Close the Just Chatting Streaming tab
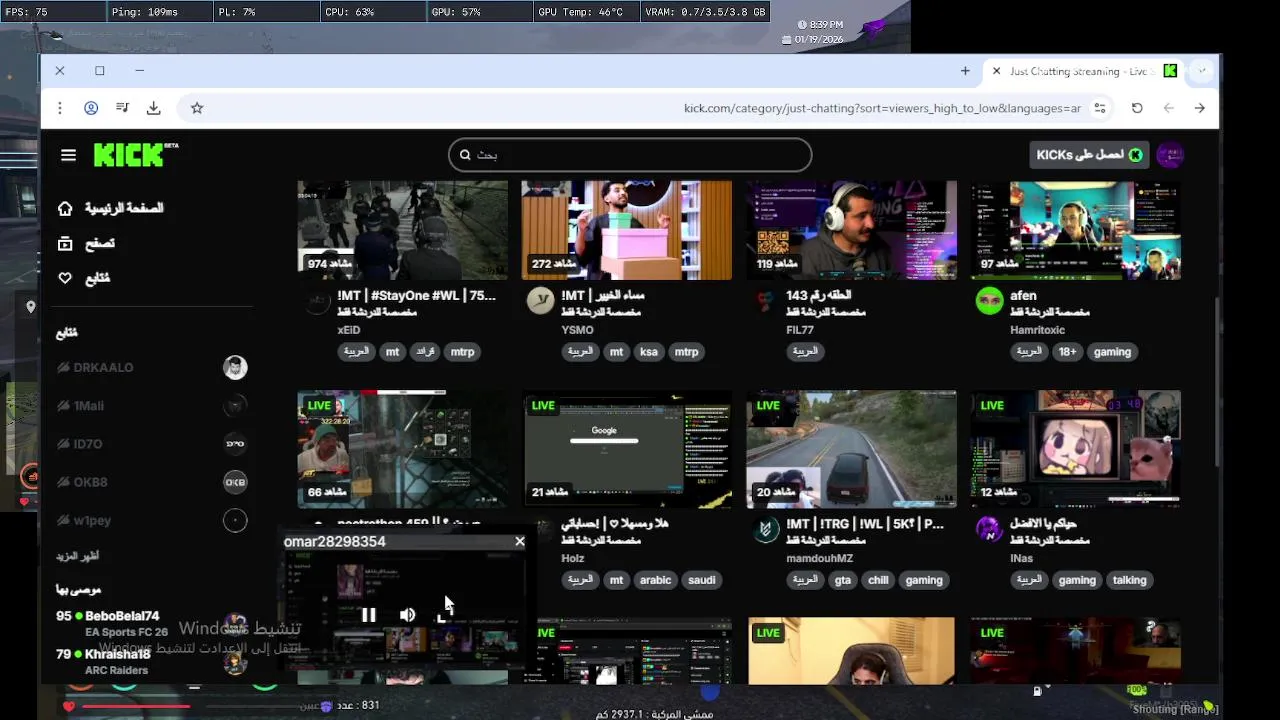This screenshot has width=1280, height=720. (996, 71)
